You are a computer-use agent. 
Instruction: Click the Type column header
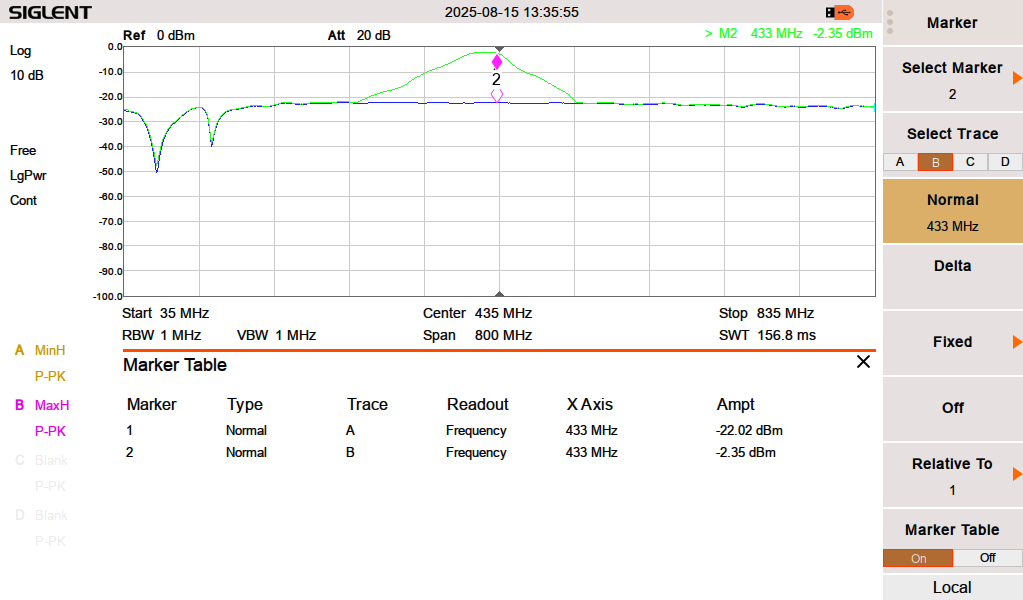[245, 404]
